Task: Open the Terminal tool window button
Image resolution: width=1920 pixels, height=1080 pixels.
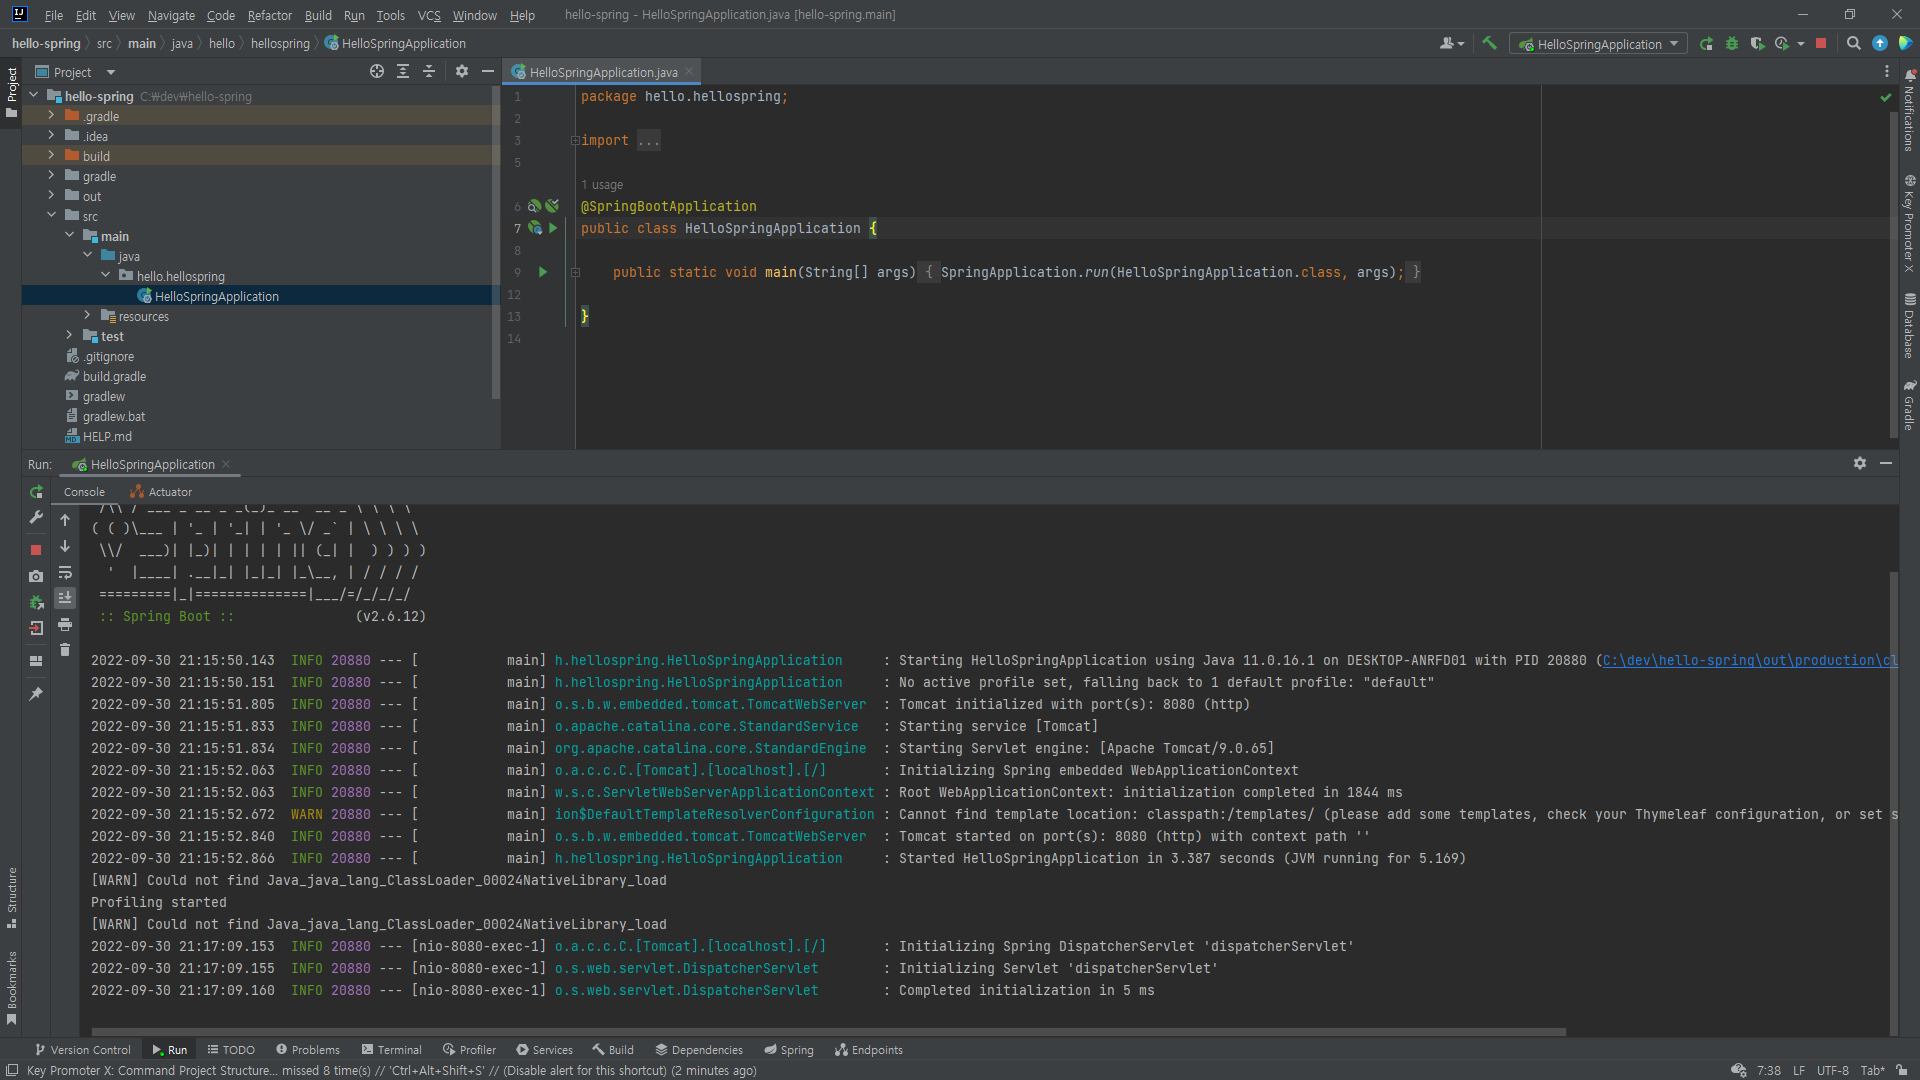Action: click(391, 1050)
